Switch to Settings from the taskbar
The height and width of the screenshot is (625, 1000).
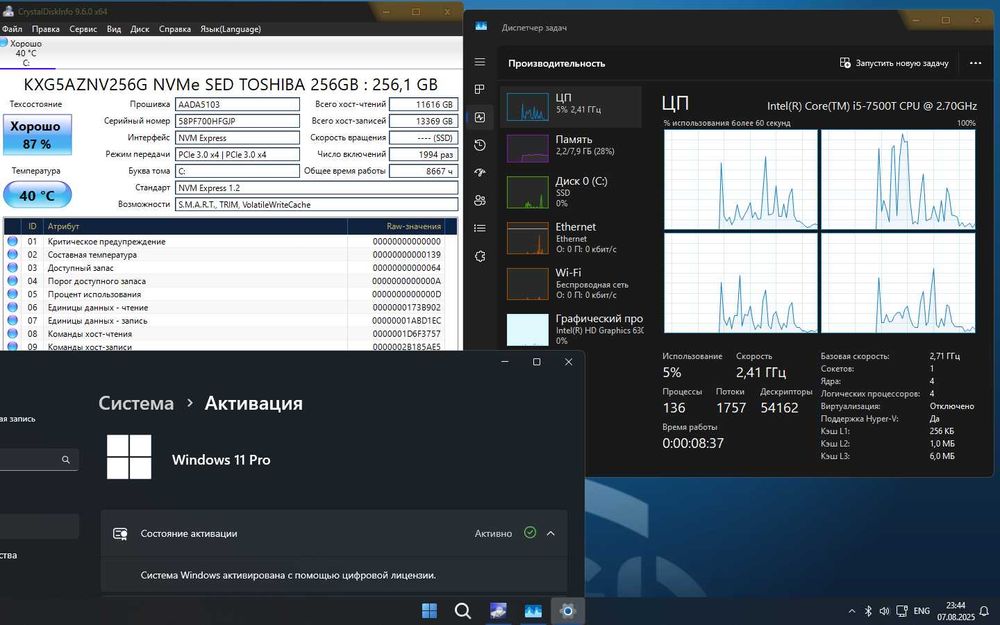[x=567, y=611]
